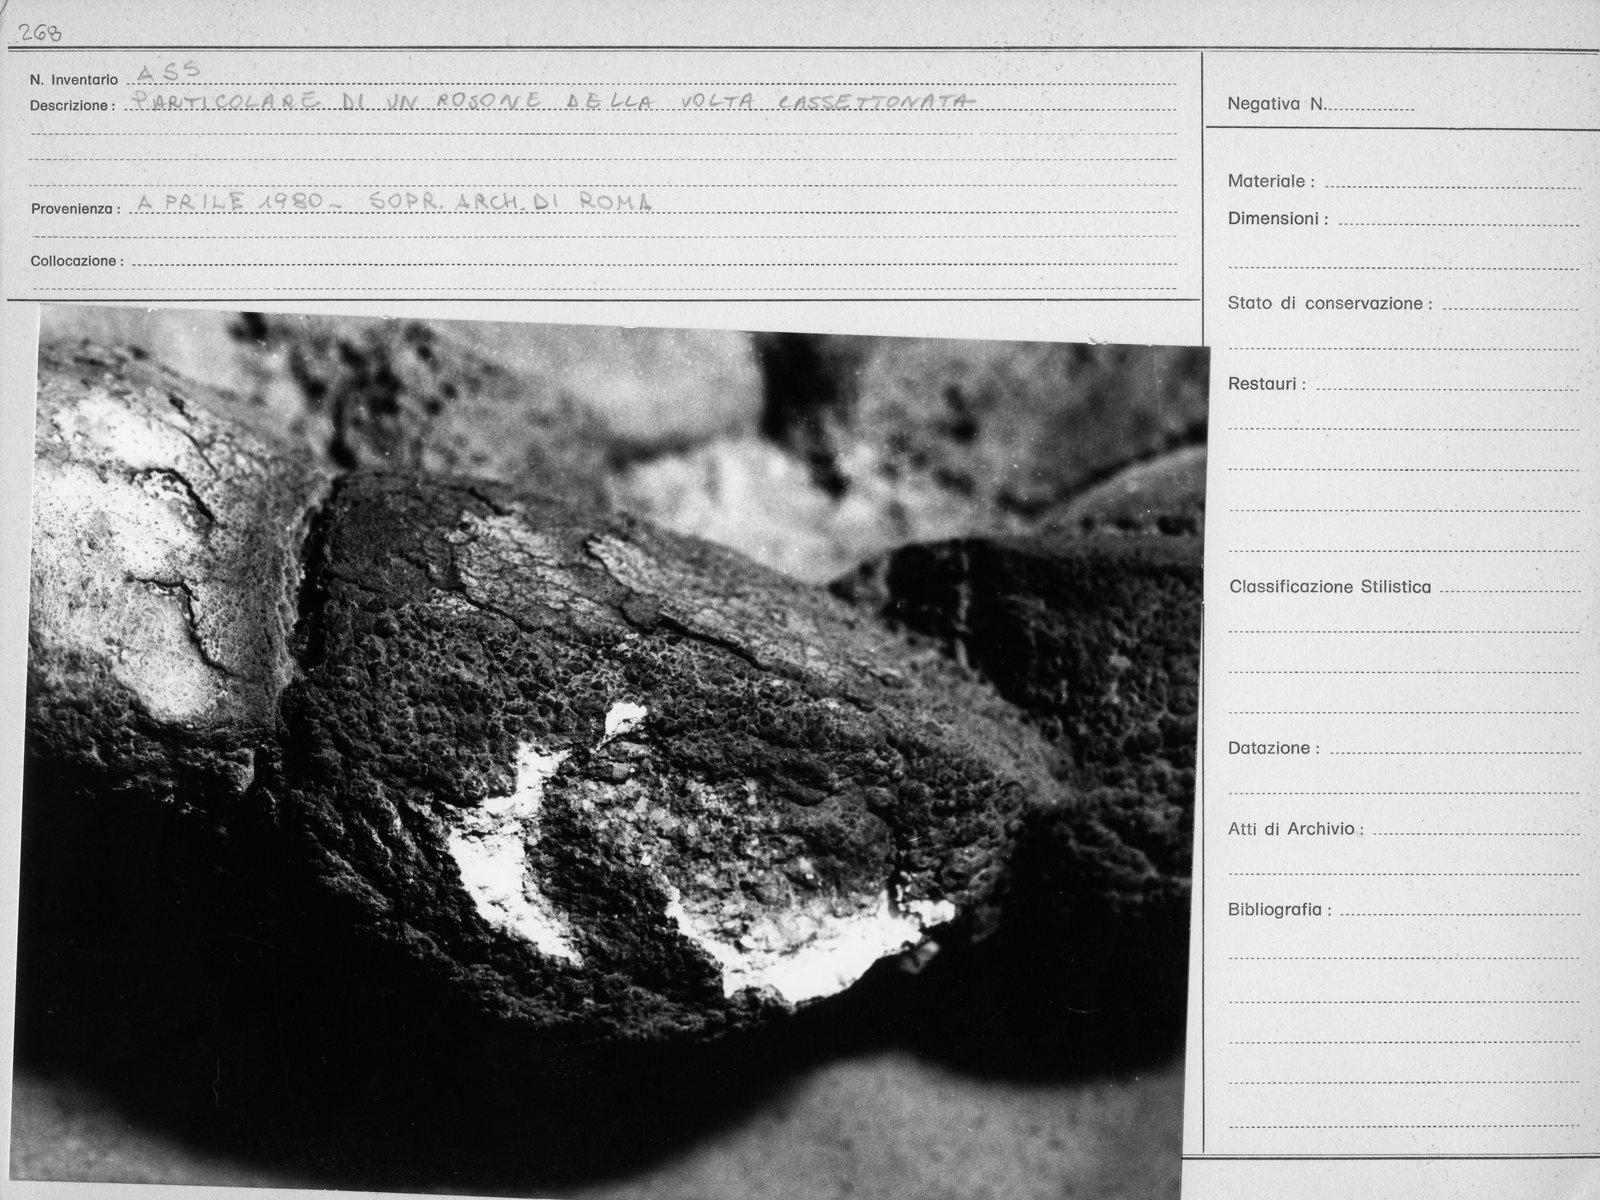Viewport: 1600px width, 1200px height.
Task: Click the 'Dimensioni :' label
Action: (1278, 218)
